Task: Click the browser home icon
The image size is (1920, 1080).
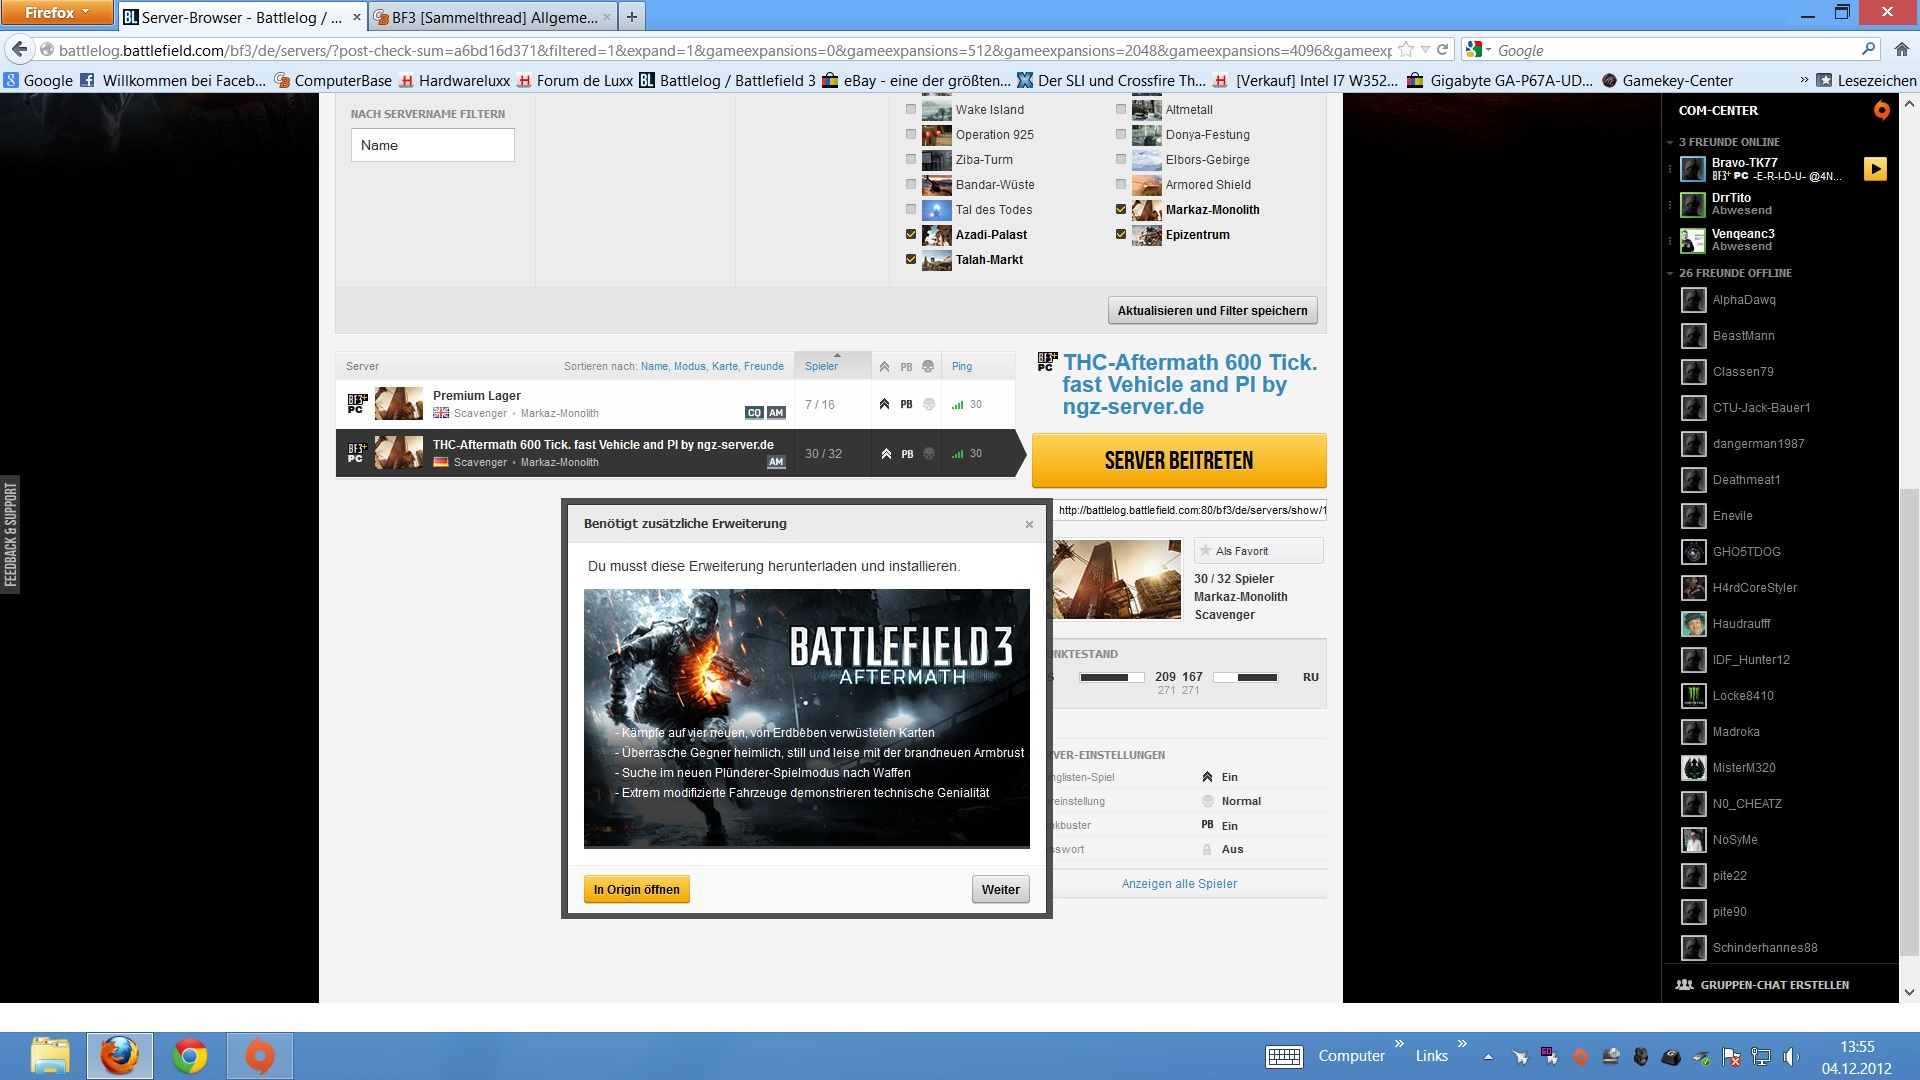Action: point(1901,49)
